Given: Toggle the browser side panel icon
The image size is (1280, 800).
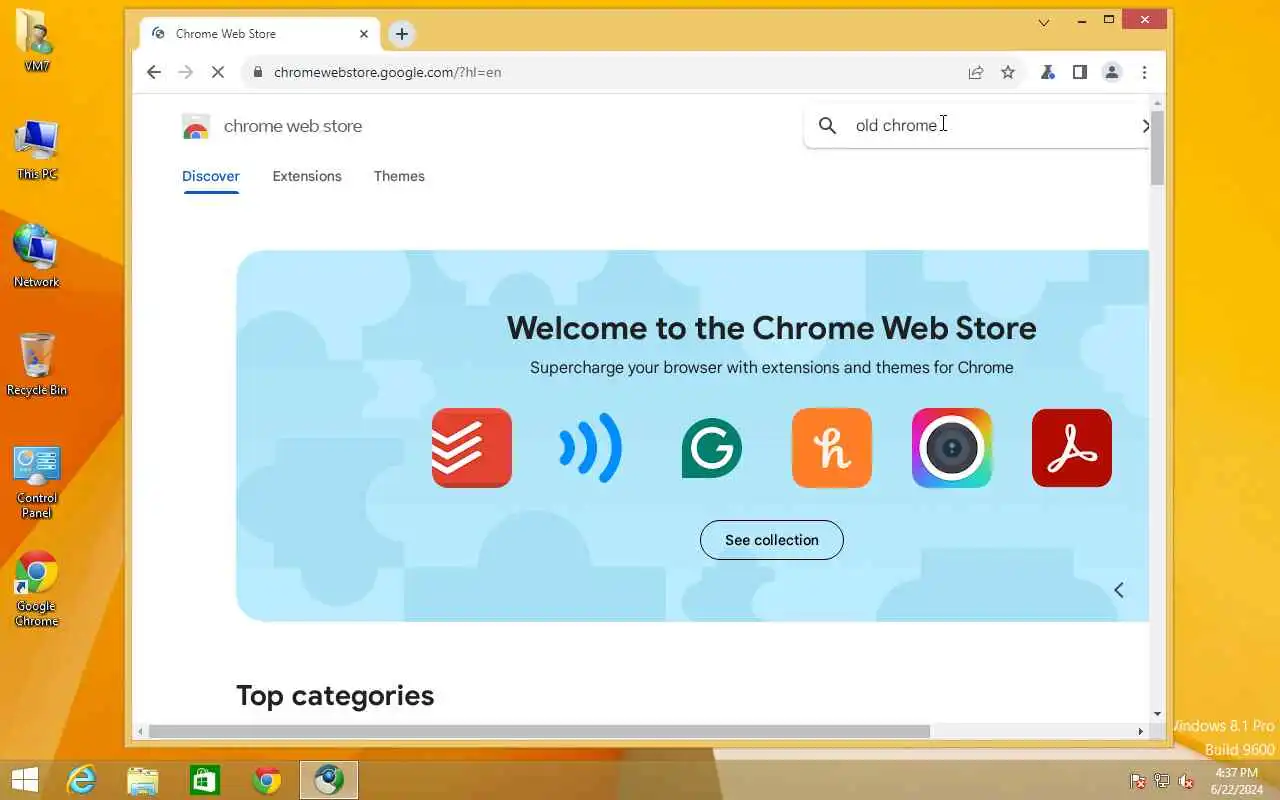Looking at the screenshot, I should [x=1080, y=72].
